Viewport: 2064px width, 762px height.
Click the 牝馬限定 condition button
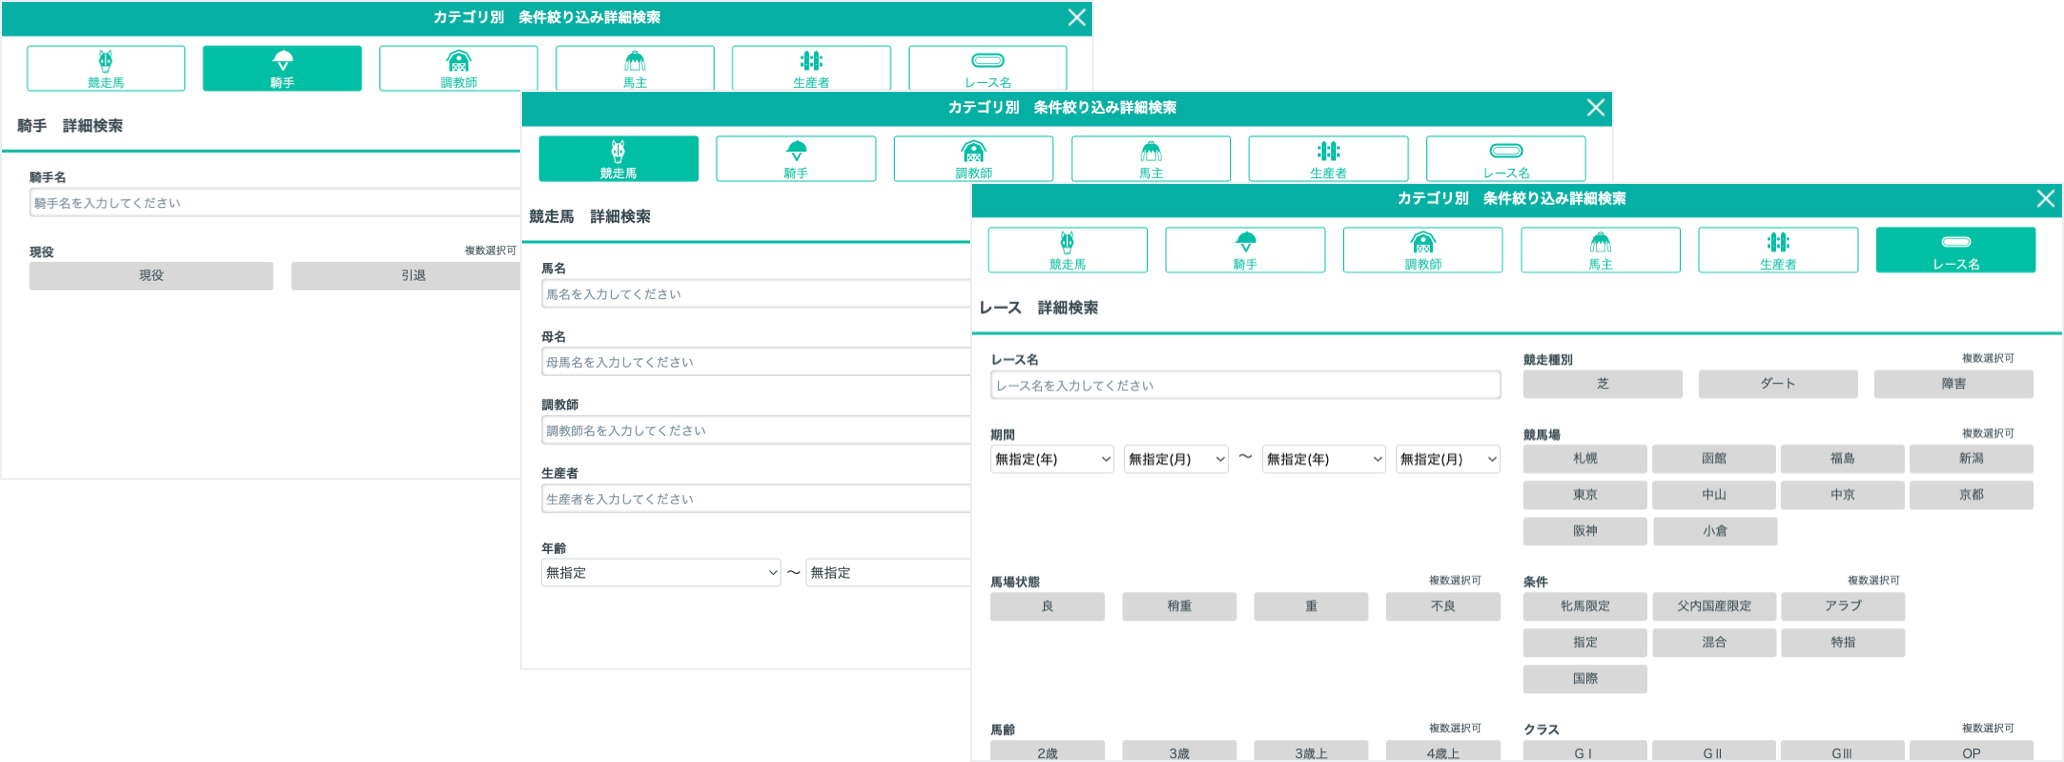1584,607
